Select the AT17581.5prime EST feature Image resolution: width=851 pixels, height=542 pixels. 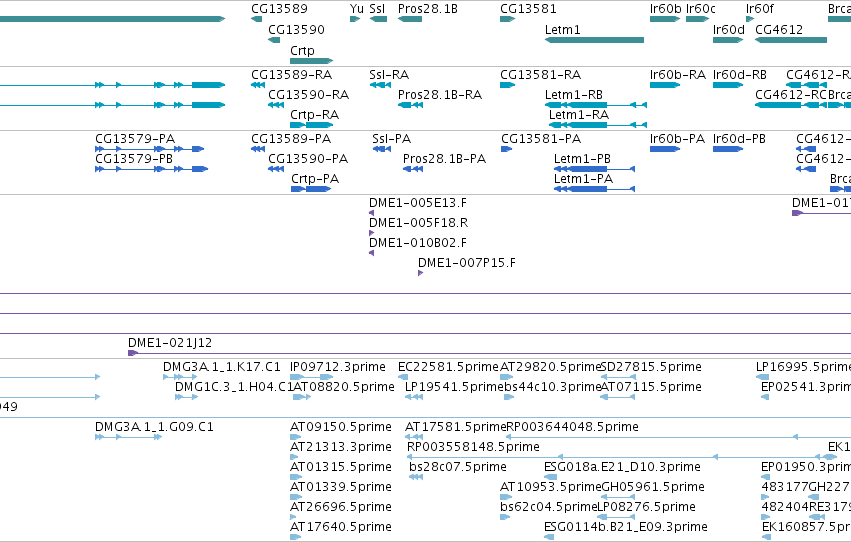tap(414, 437)
